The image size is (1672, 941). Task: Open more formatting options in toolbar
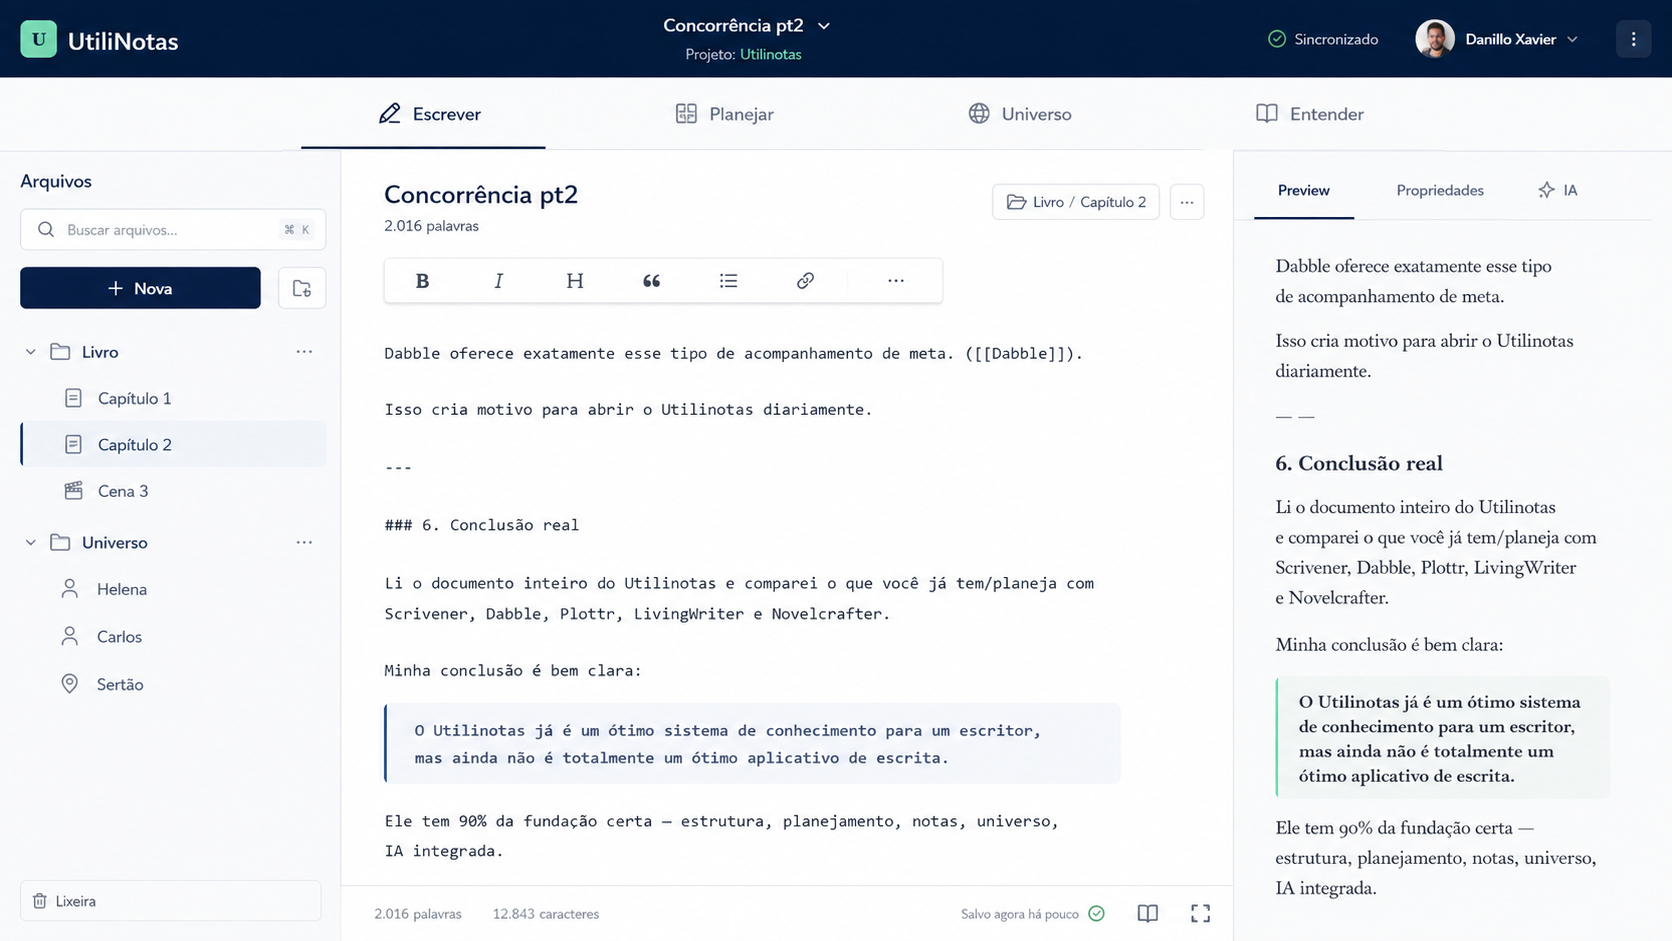pyautogui.click(x=896, y=281)
